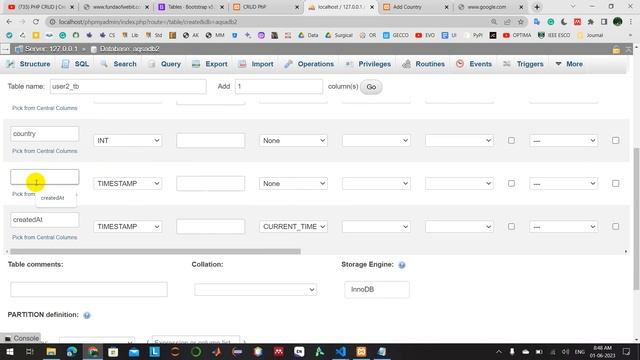Tick the Null checkbox in country row

point(511,140)
